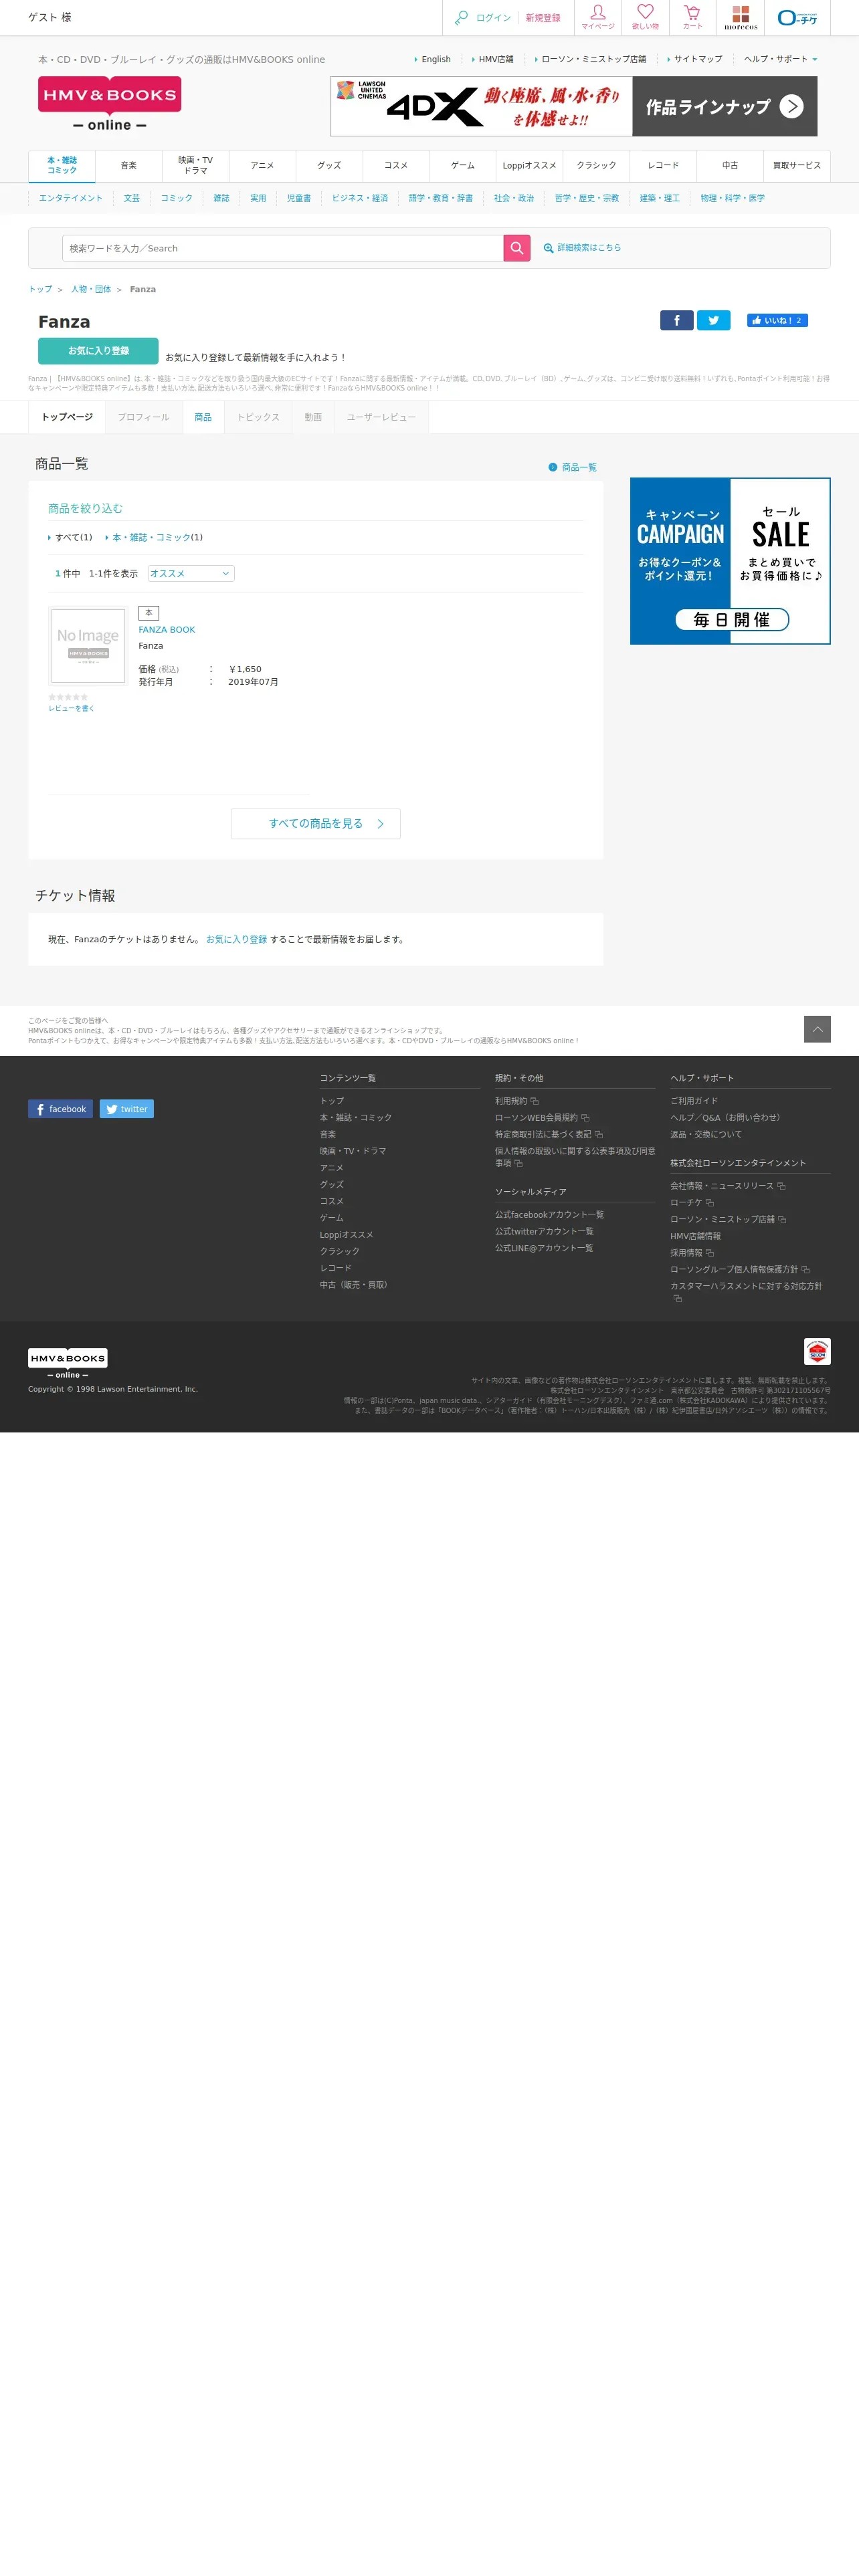
Task: Click the login key icon
Action: coord(461,18)
